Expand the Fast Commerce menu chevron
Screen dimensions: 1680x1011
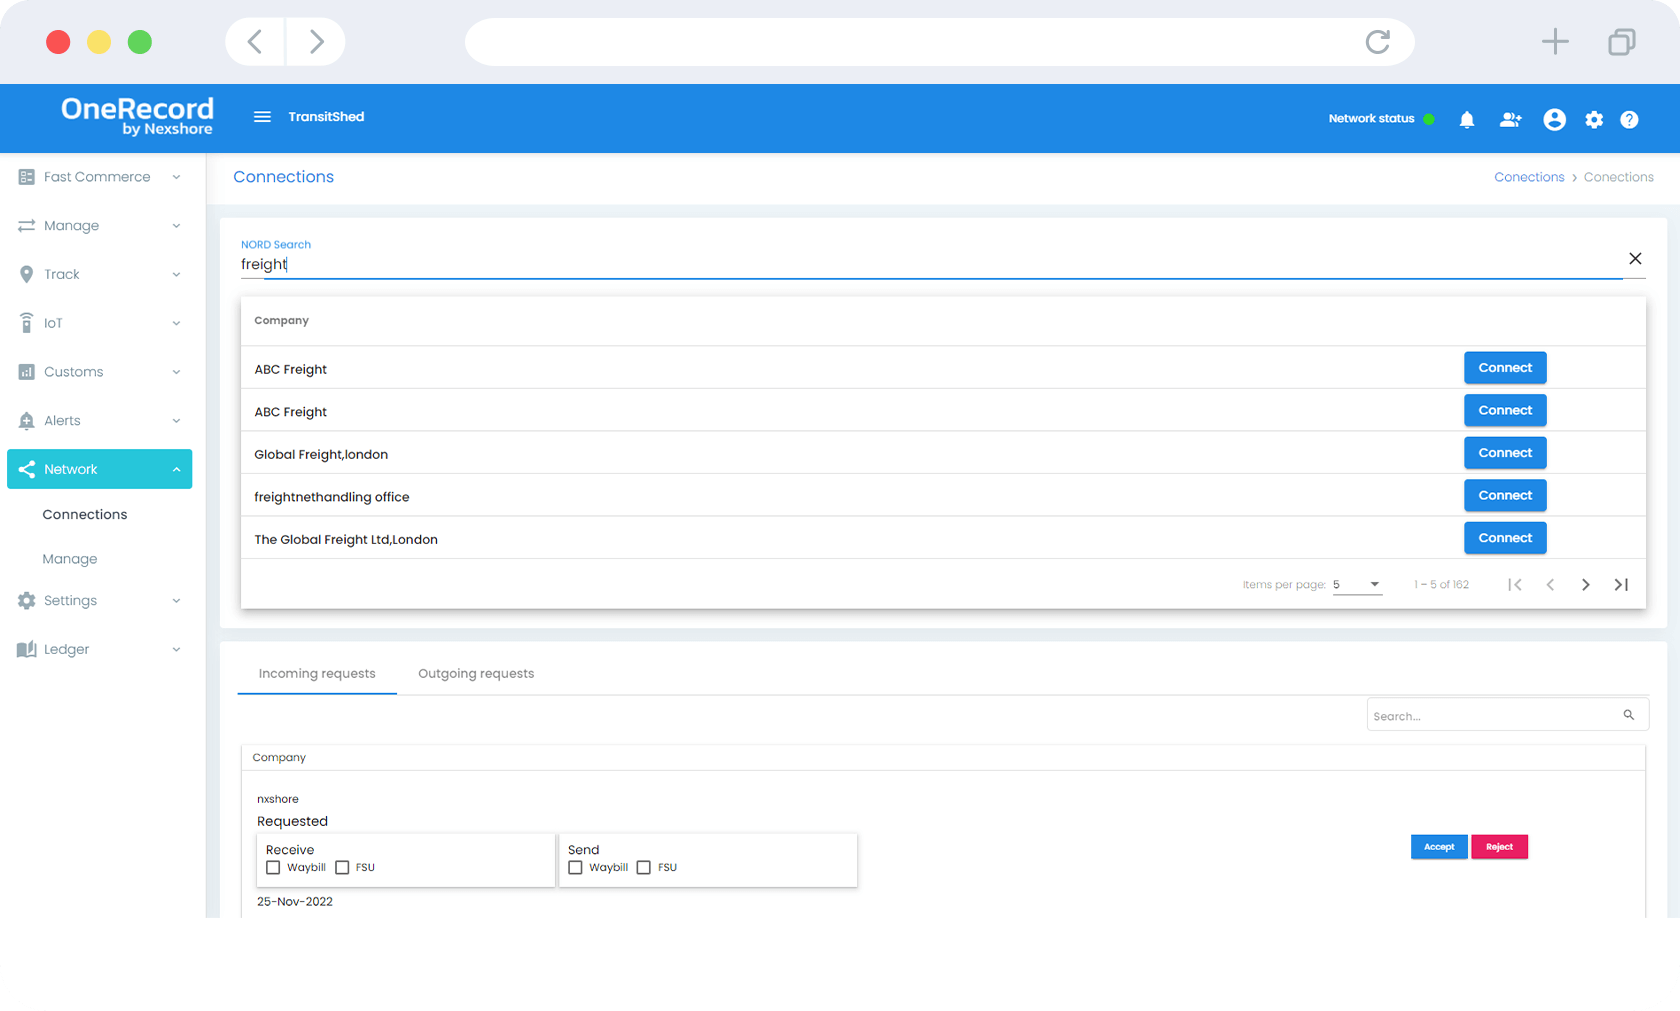176,177
